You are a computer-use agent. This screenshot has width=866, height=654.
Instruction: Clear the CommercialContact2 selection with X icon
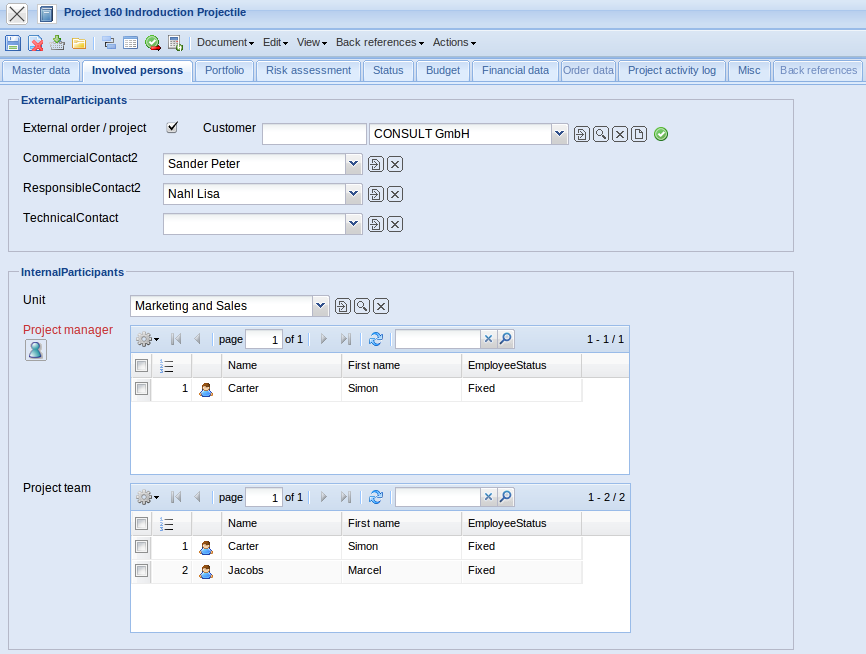[395, 164]
